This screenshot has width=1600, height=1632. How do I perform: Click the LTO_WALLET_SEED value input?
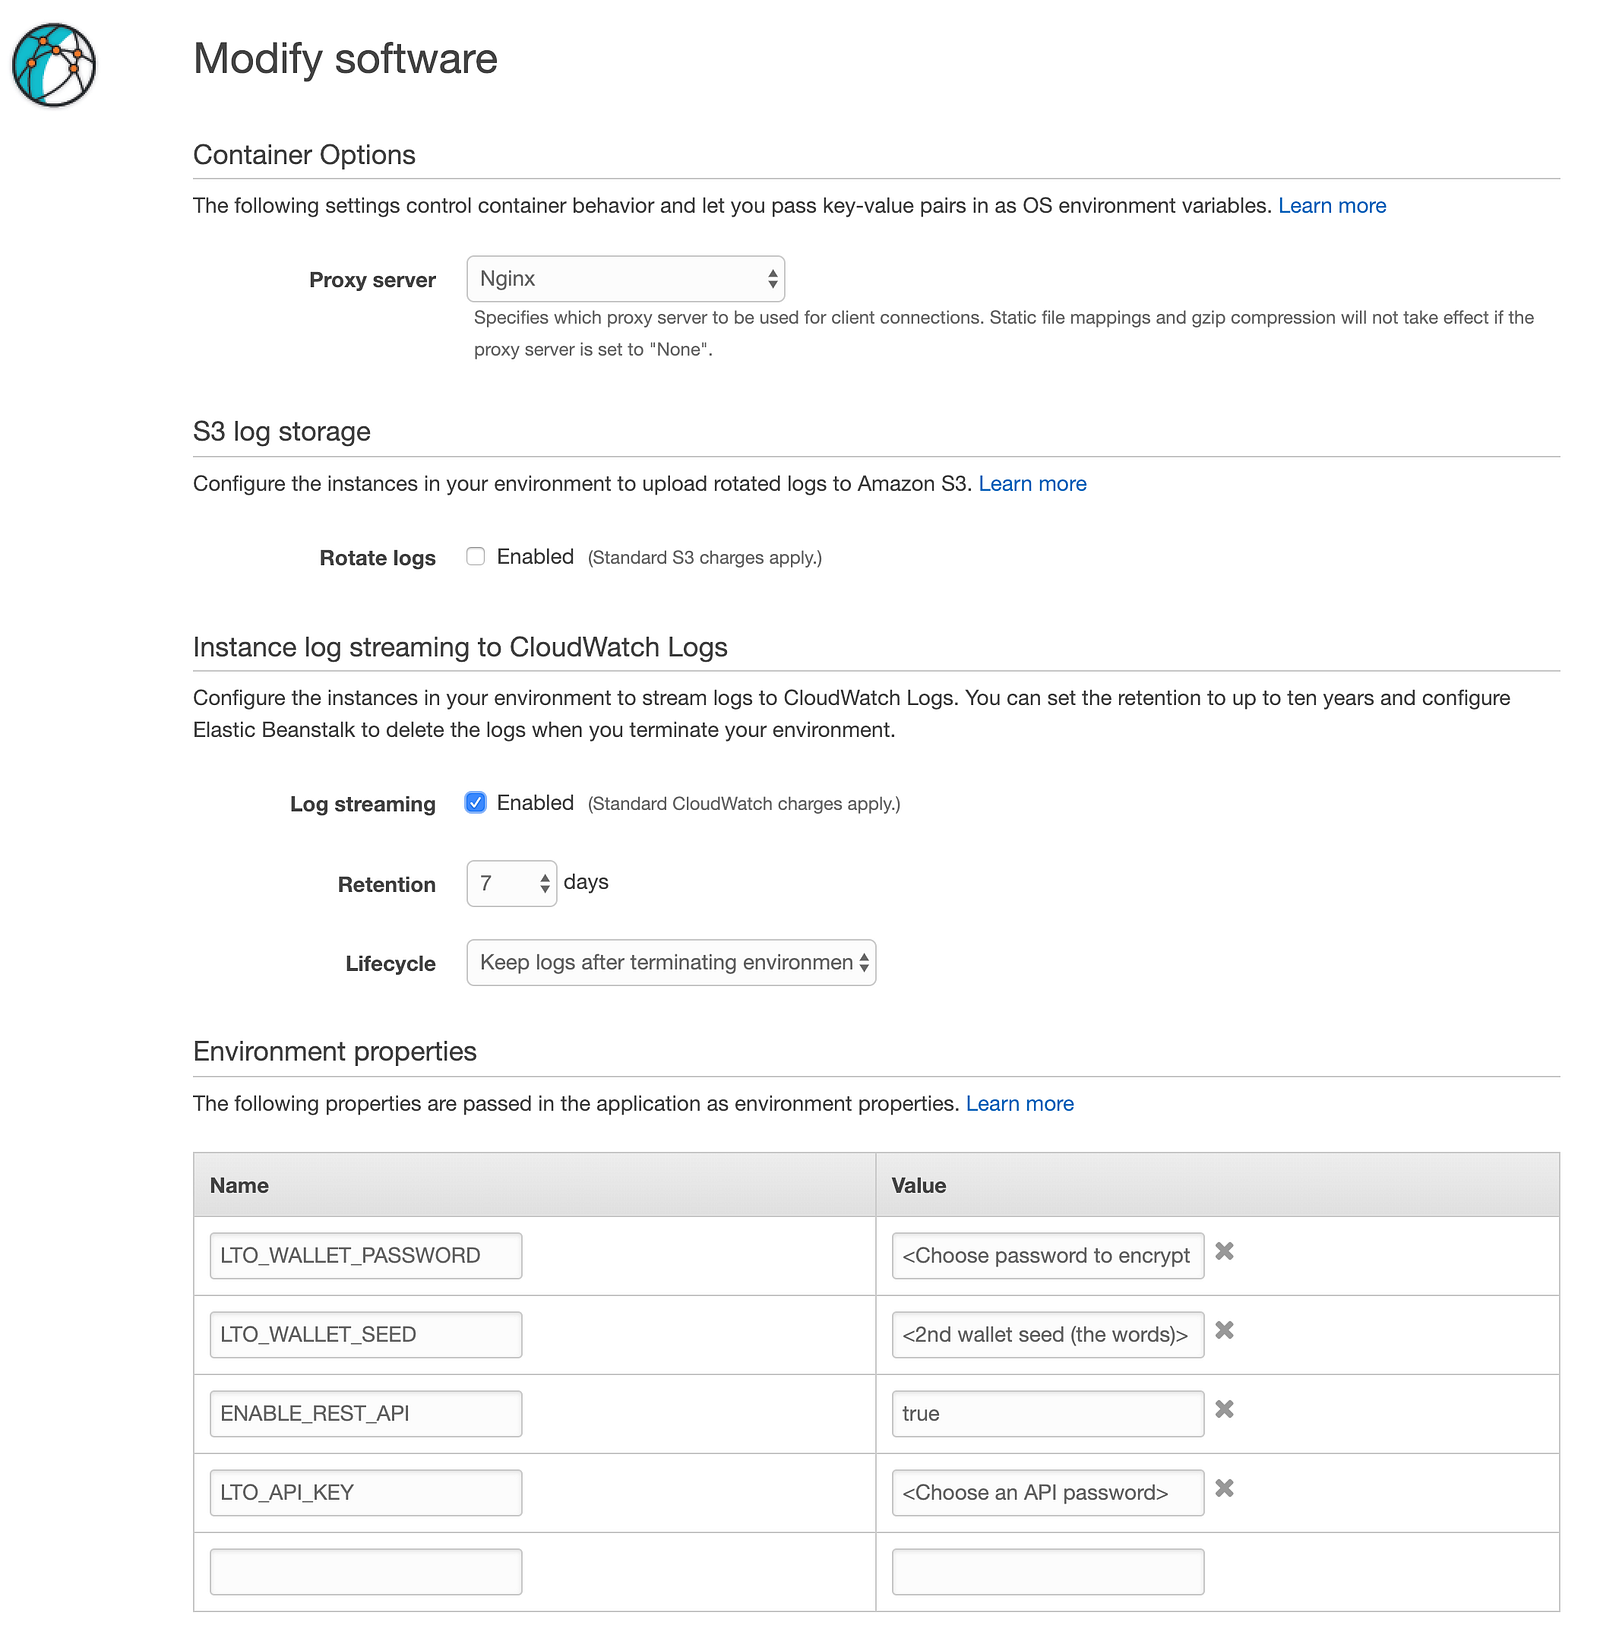coord(1047,1335)
